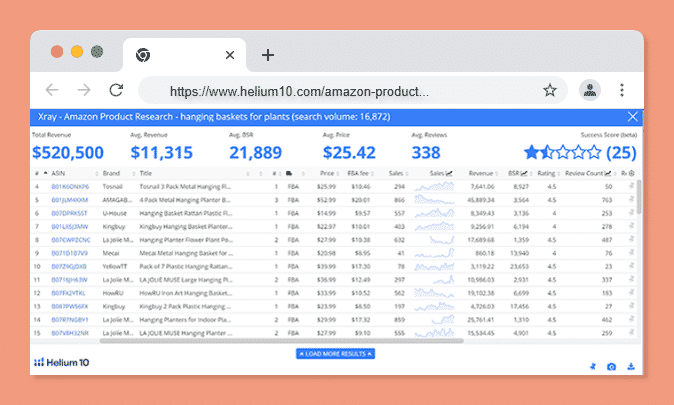The height and width of the screenshot is (405, 674).
Task: Open the browser three-dot menu
Action: [x=622, y=90]
